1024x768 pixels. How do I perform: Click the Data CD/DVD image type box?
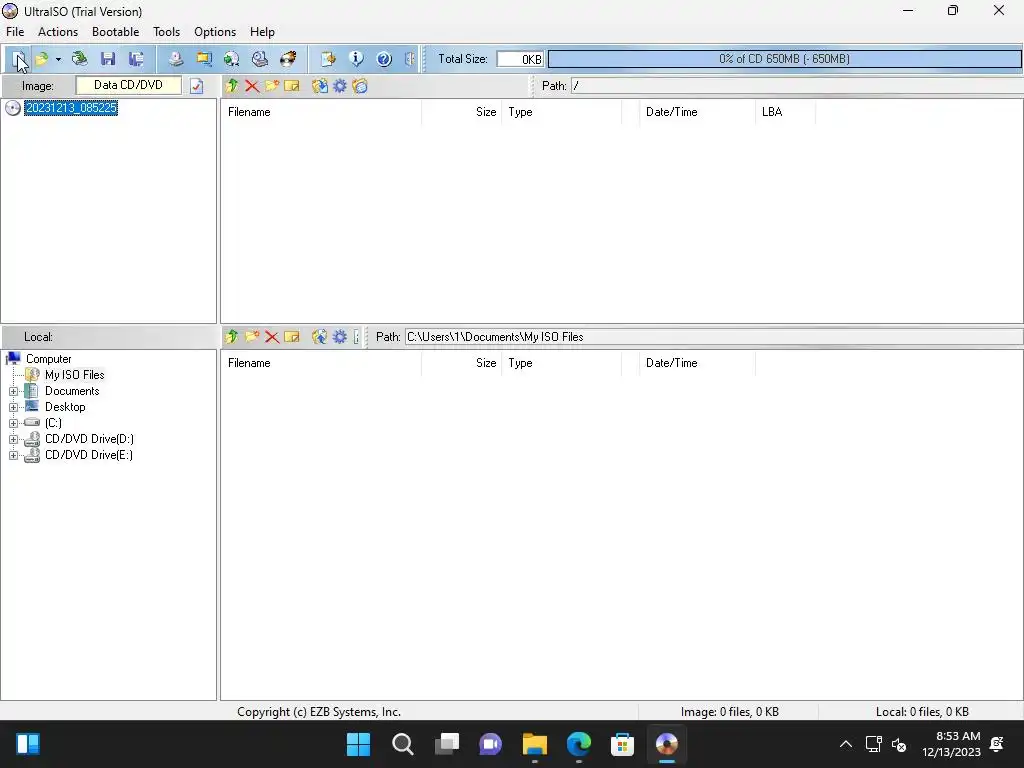(x=129, y=85)
